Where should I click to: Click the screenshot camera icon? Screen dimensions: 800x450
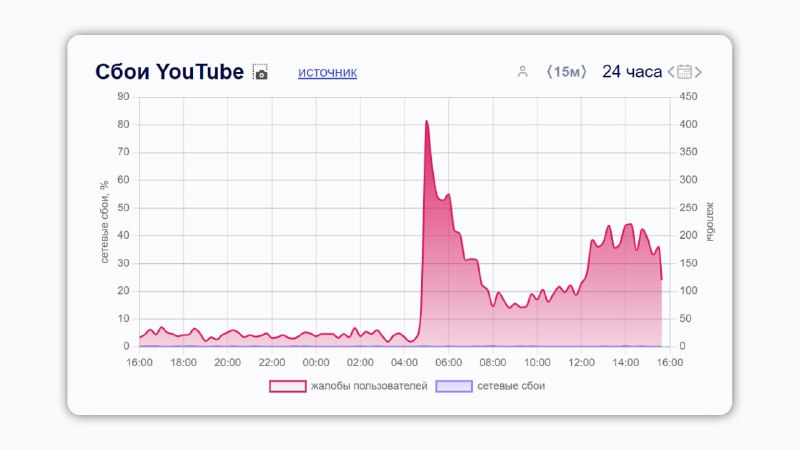pyautogui.click(x=260, y=72)
